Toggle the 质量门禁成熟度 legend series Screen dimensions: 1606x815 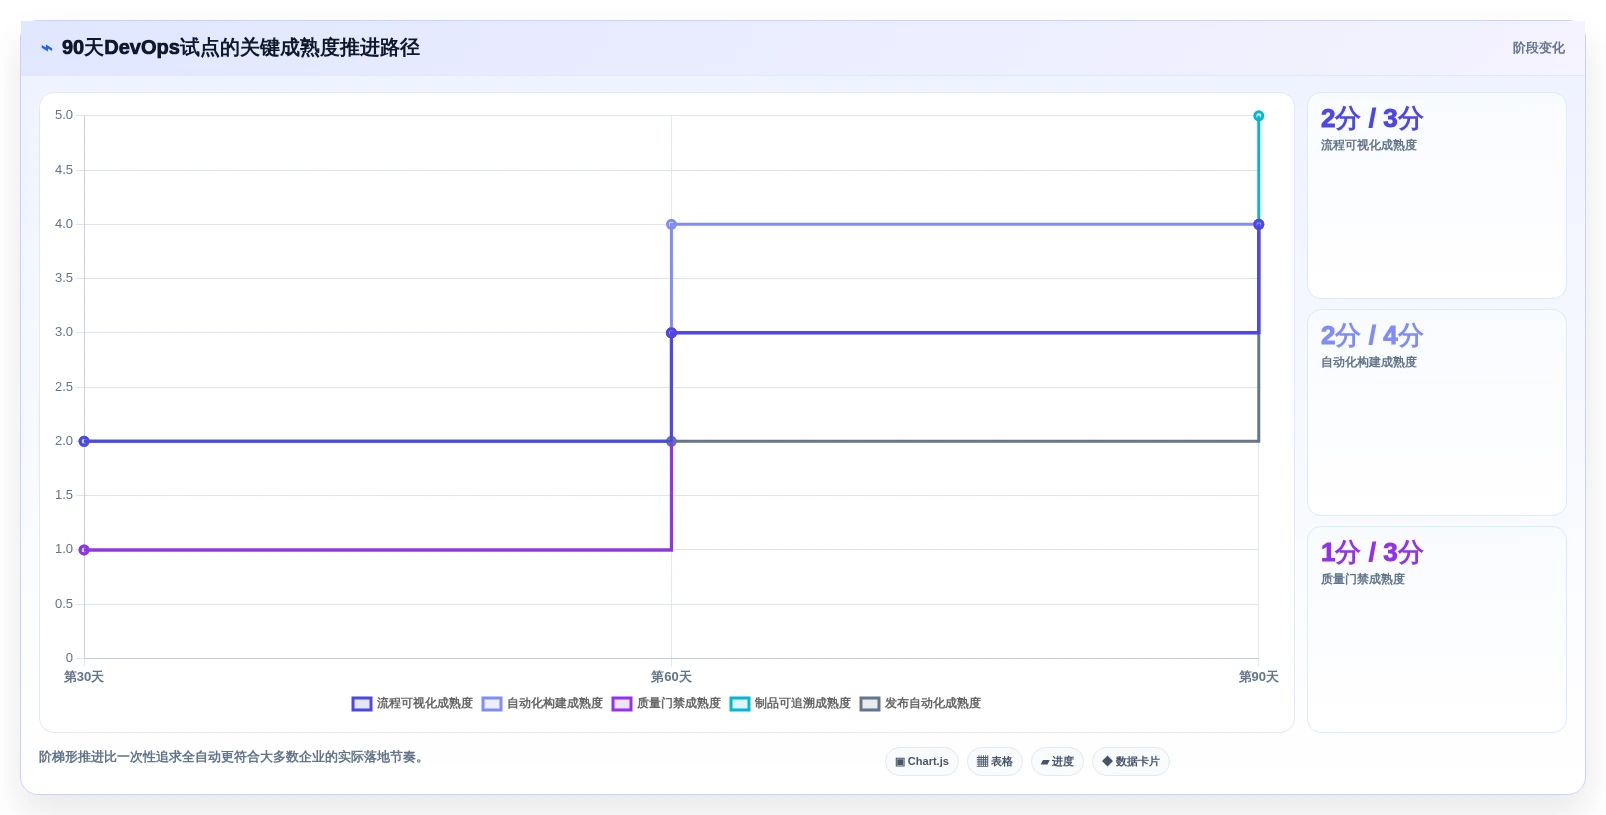[x=666, y=704]
